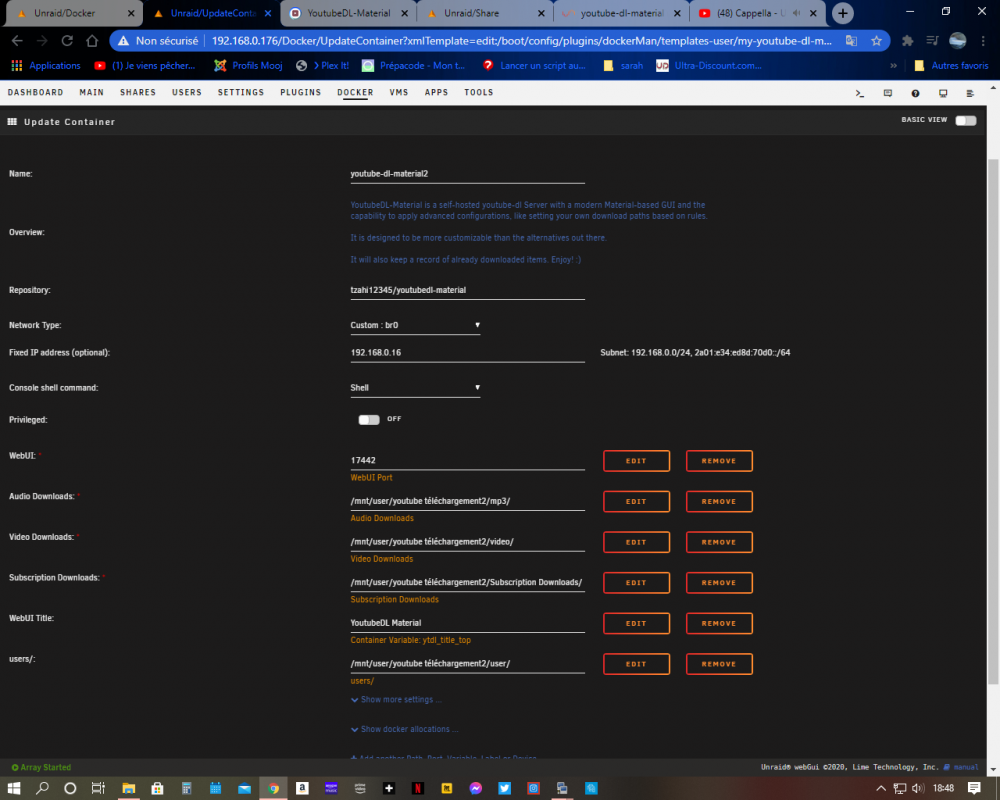Click the browser address bar URL
Image resolution: width=1000 pixels, height=800 pixels.
pyautogui.click(x=521, y=41)
